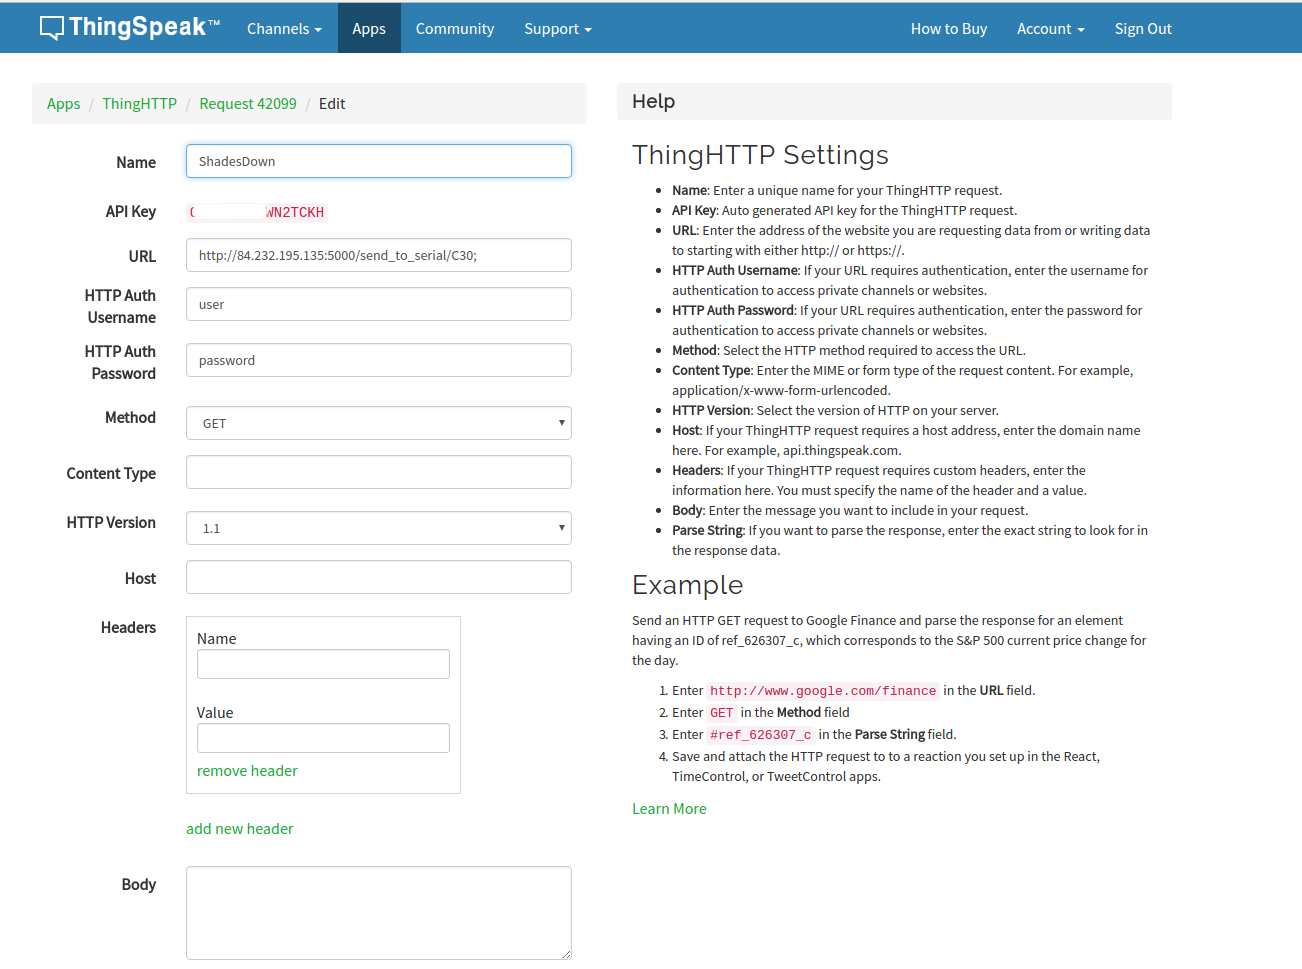Click the URL input field
1302x969 pixels.
point(379,255)
